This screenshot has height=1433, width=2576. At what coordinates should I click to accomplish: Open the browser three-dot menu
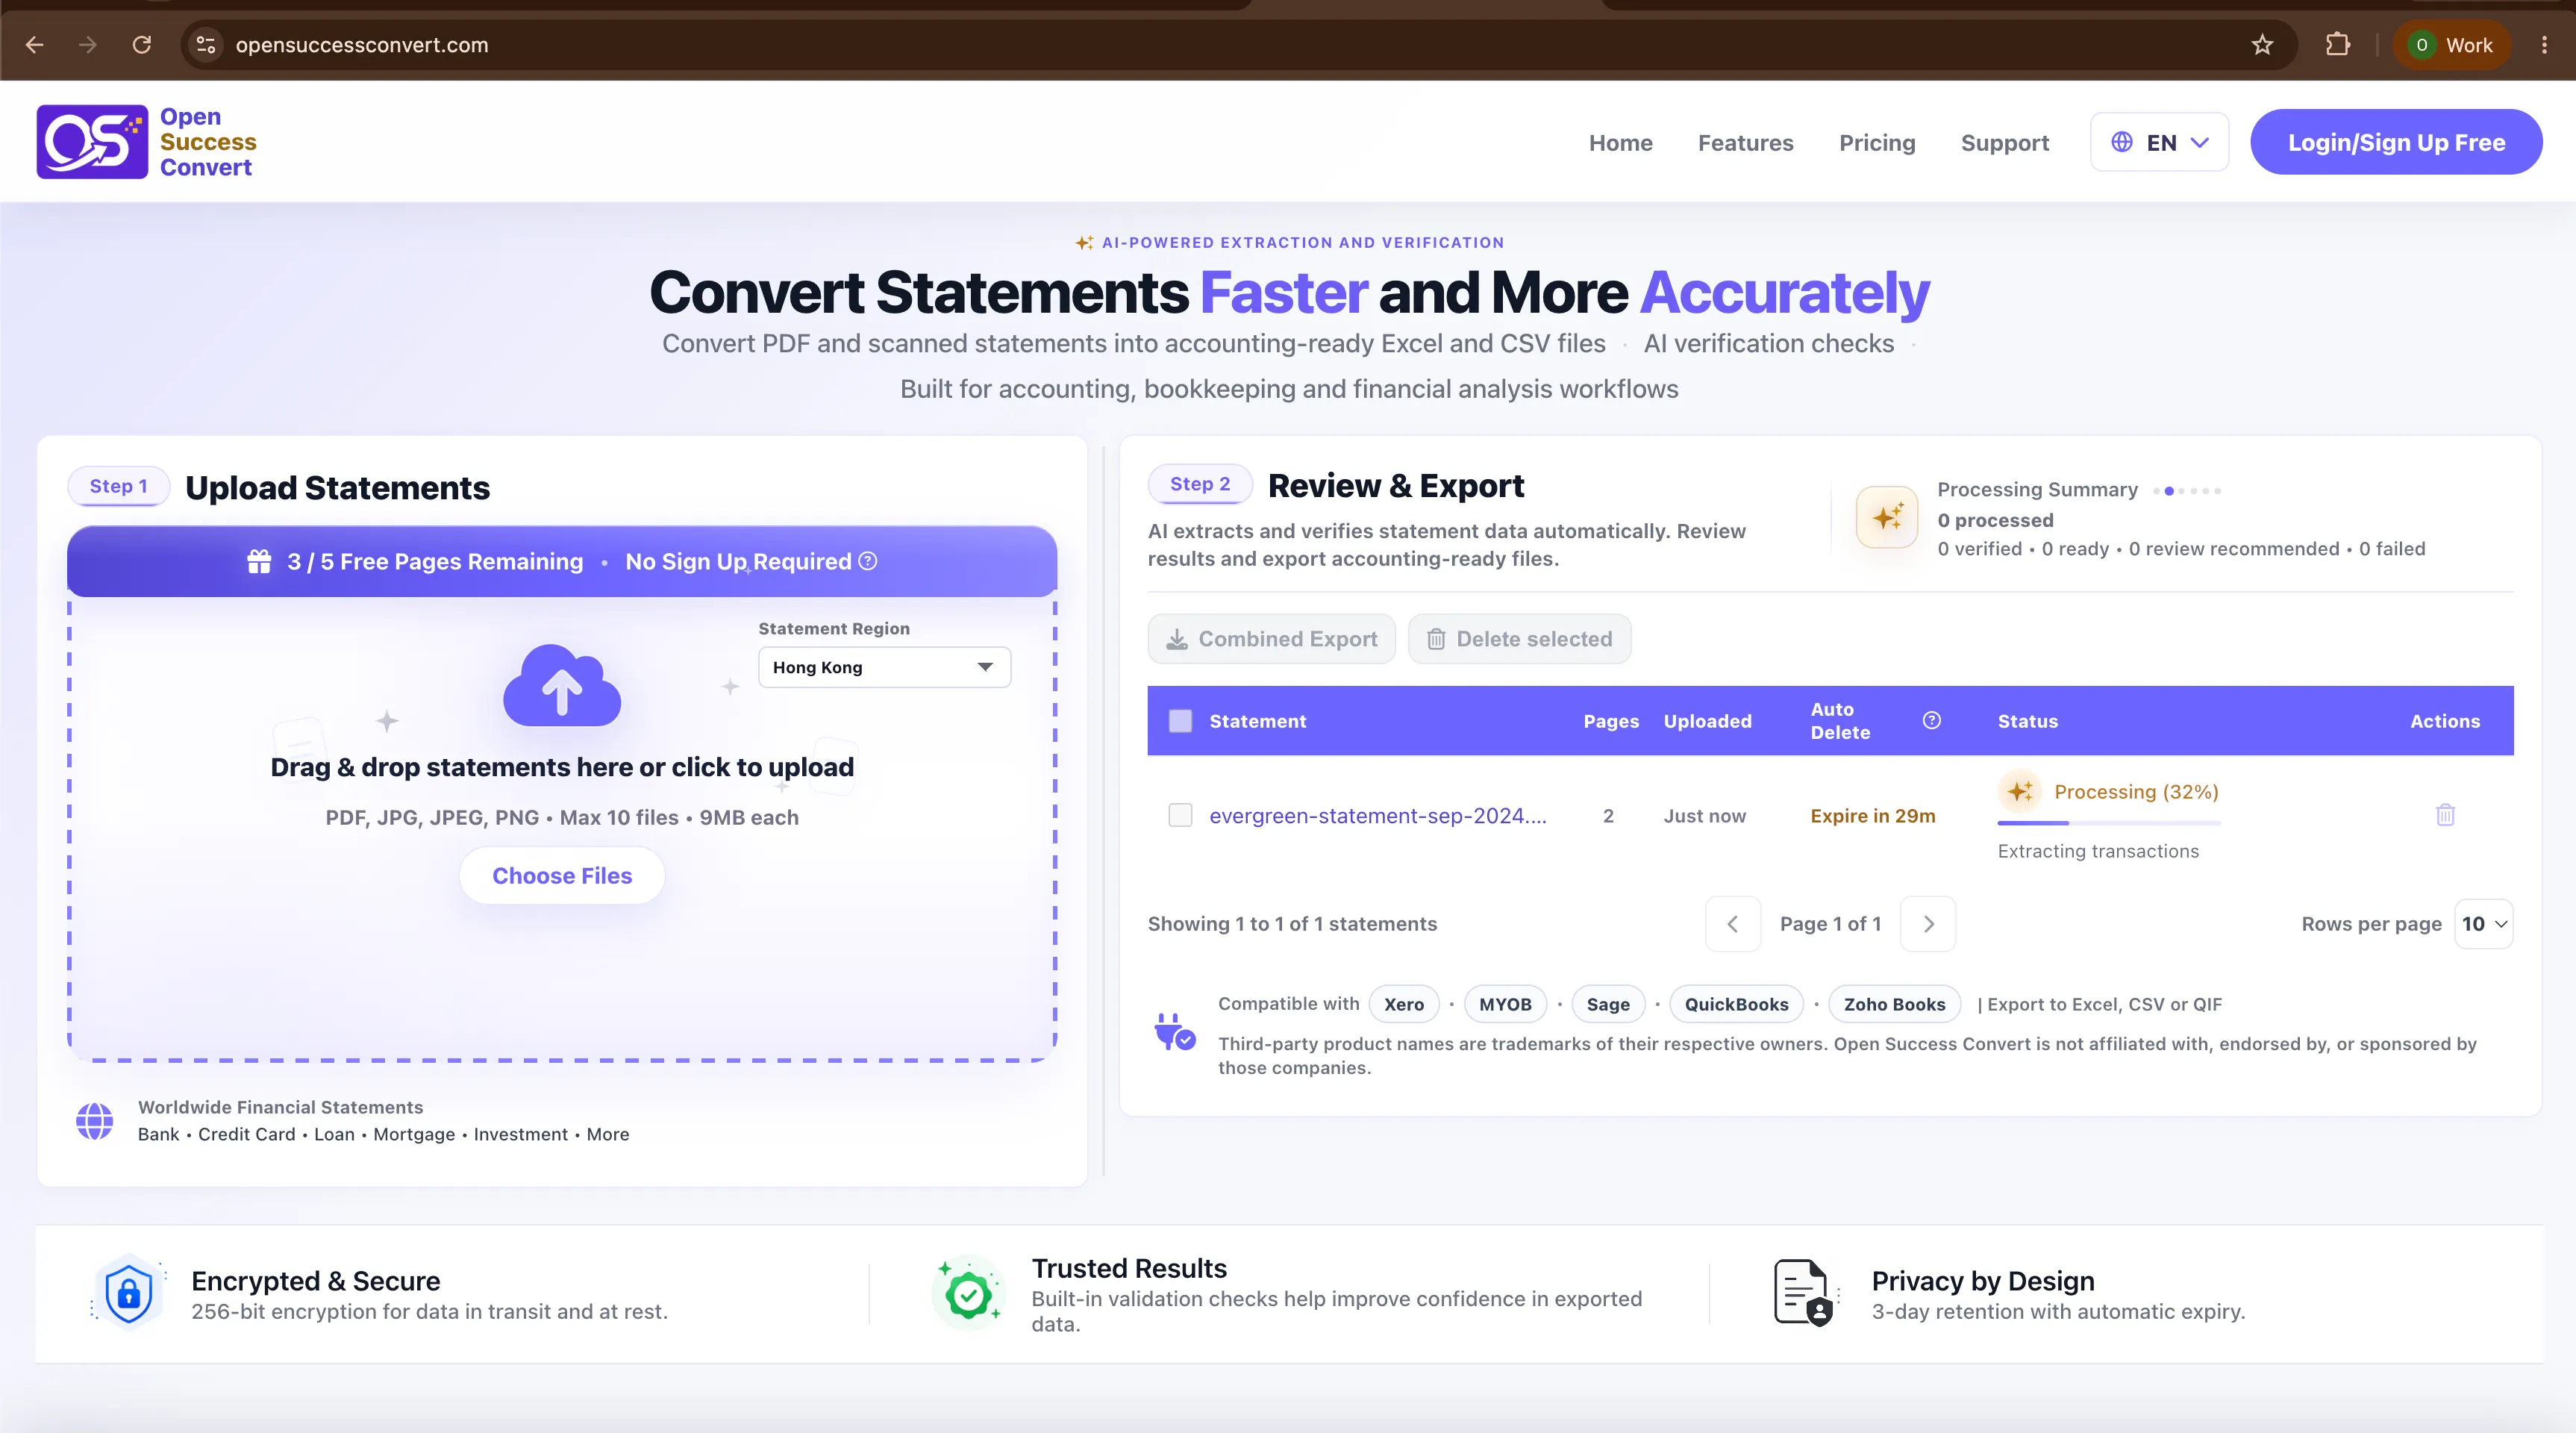[2544, 45]
